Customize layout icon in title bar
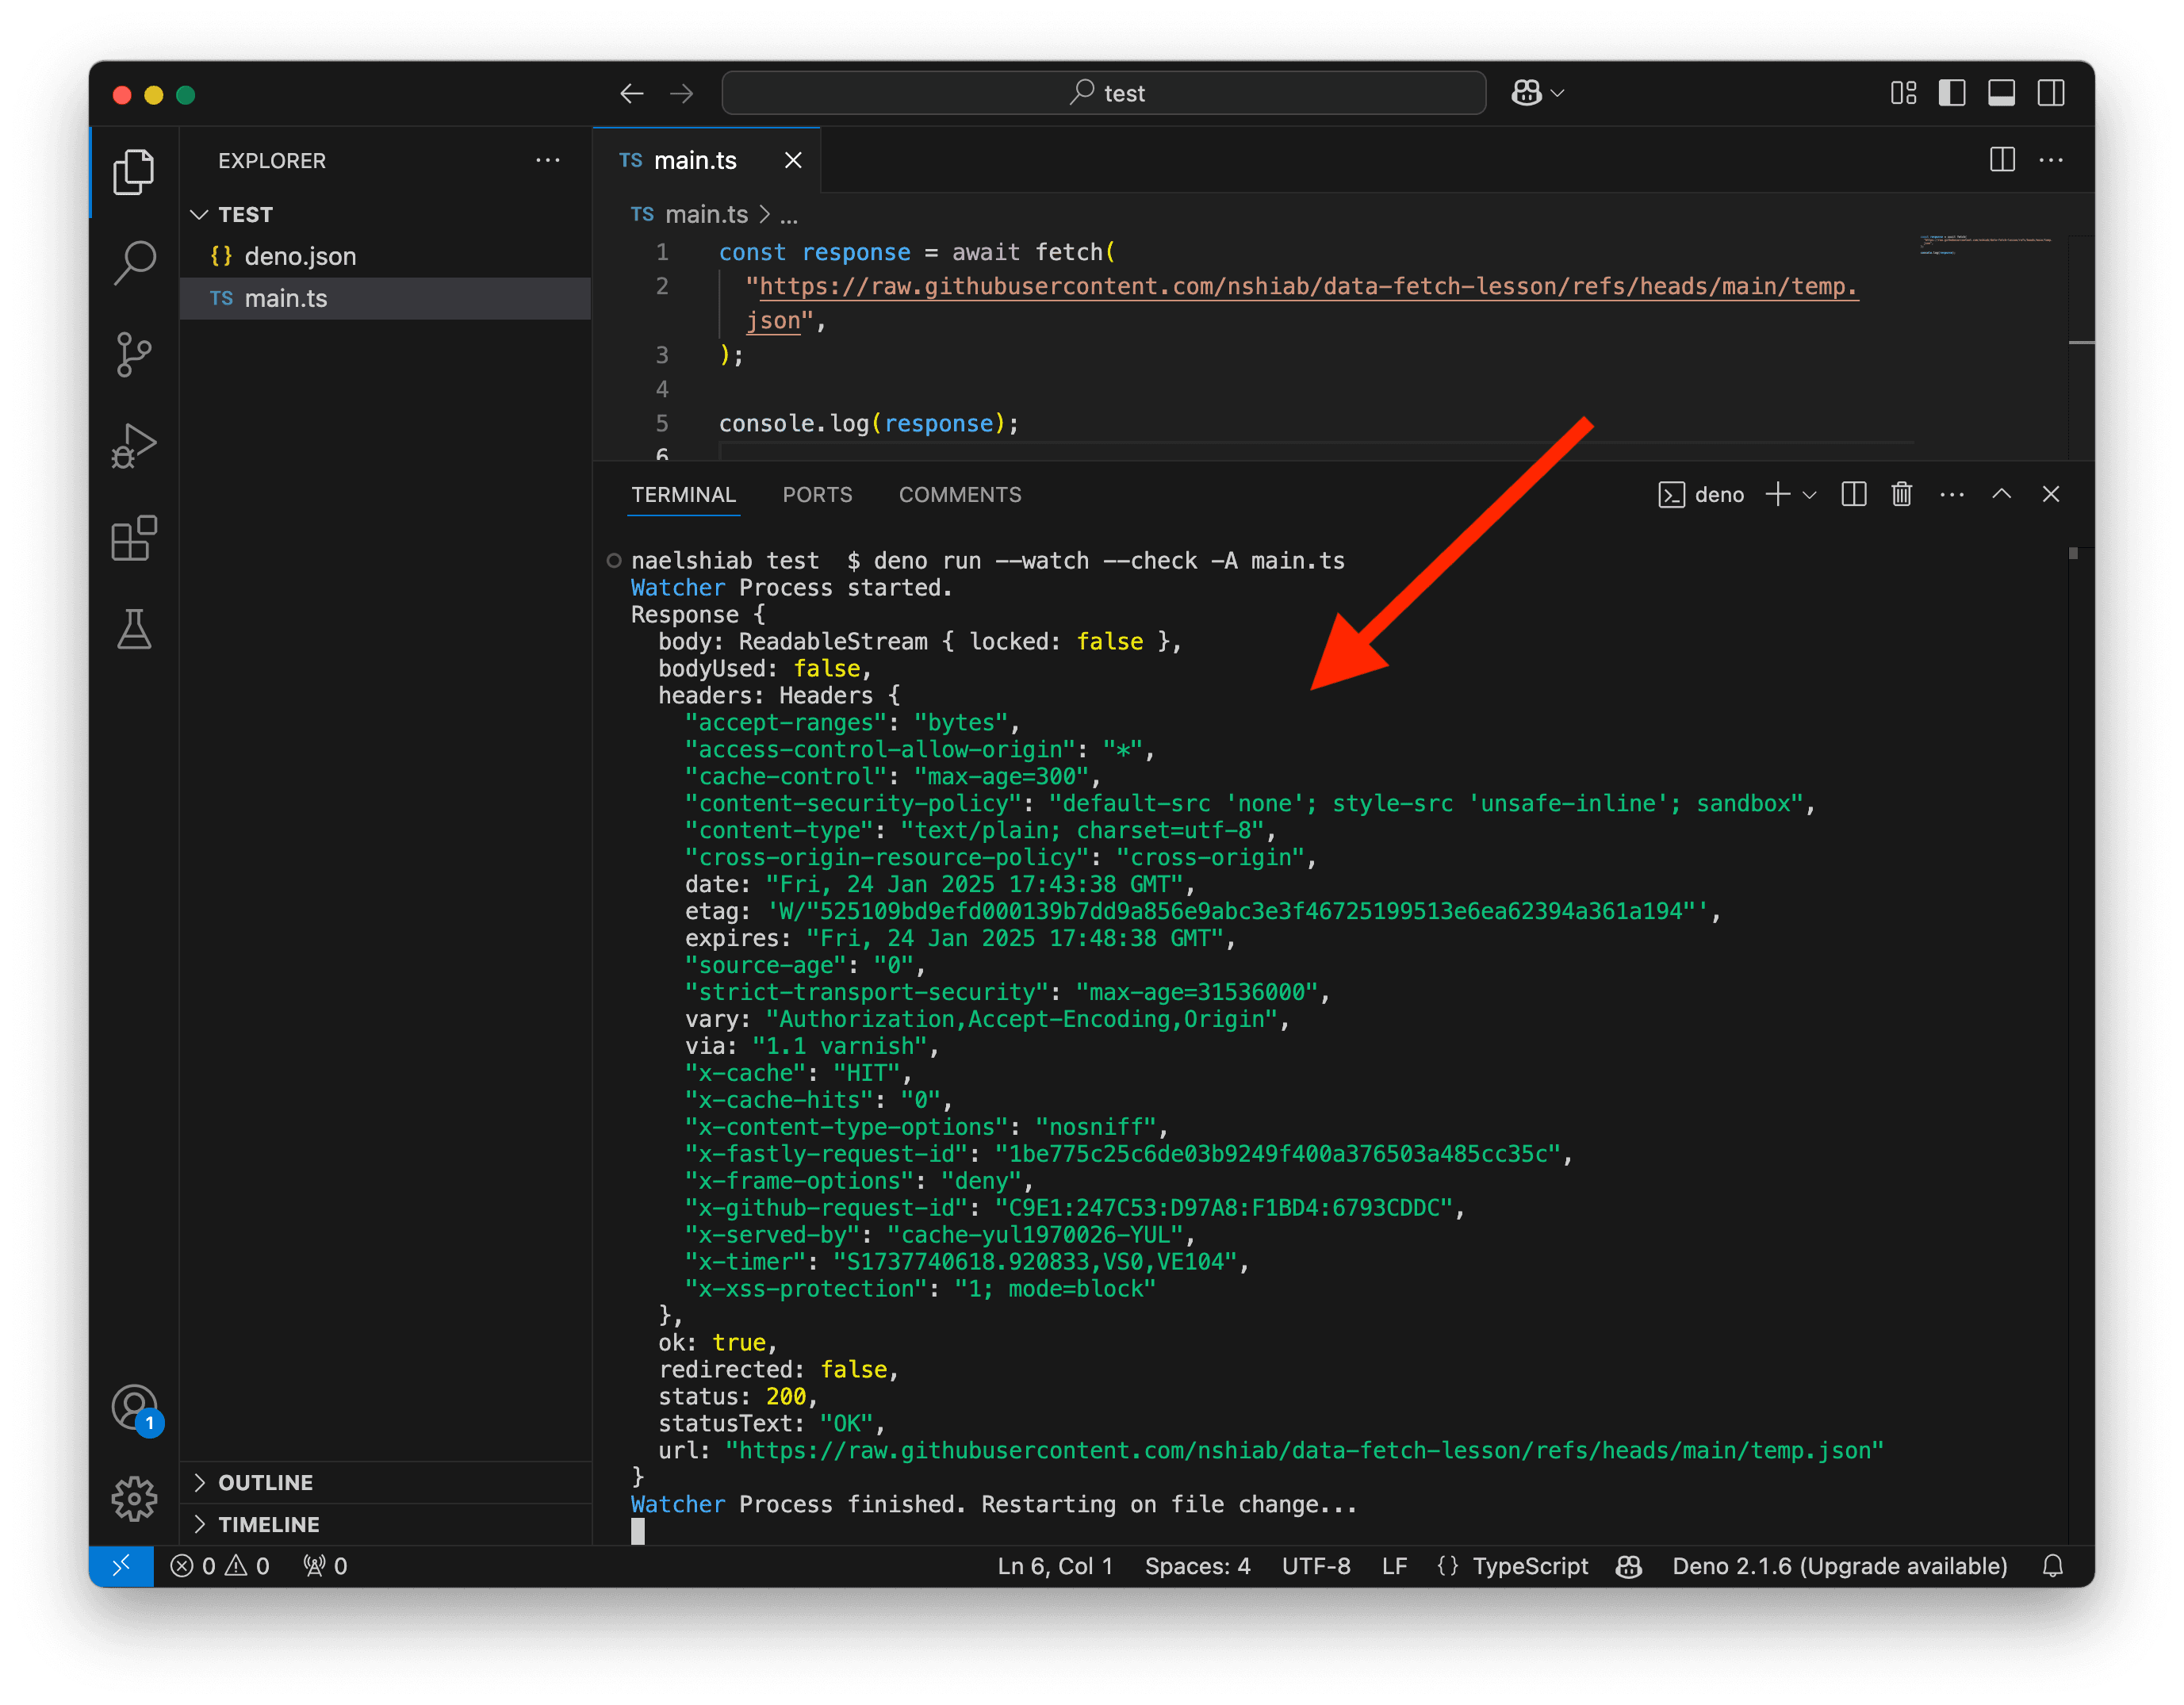Image resolution: width=2184 pixels, height=1705 pixels. click(1903, 93)
